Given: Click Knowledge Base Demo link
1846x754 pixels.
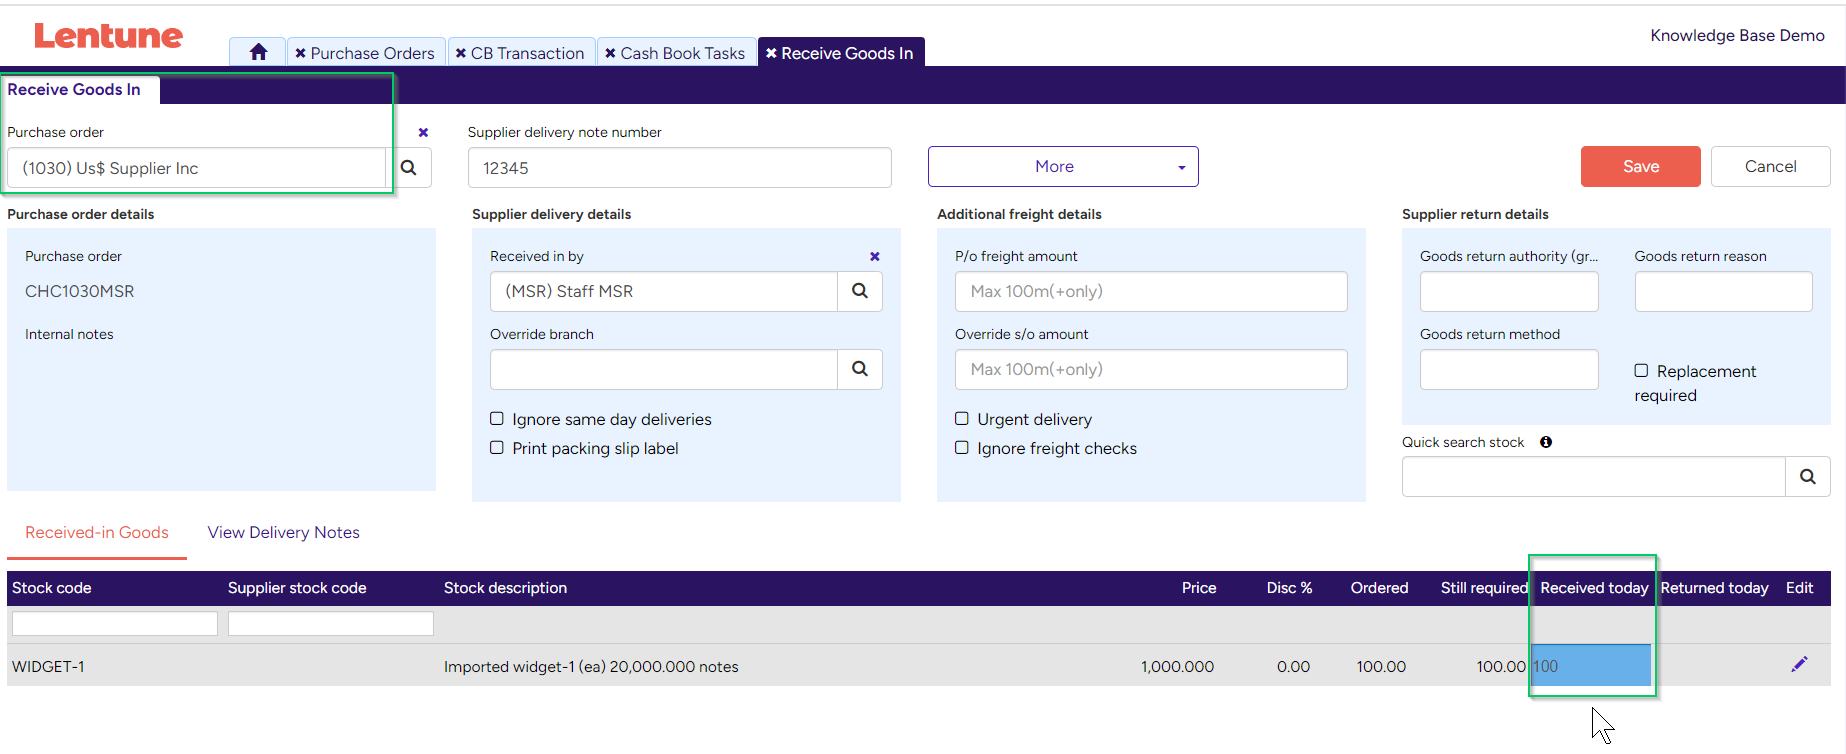Looking at the screenshot, I should coord(1737,35).
